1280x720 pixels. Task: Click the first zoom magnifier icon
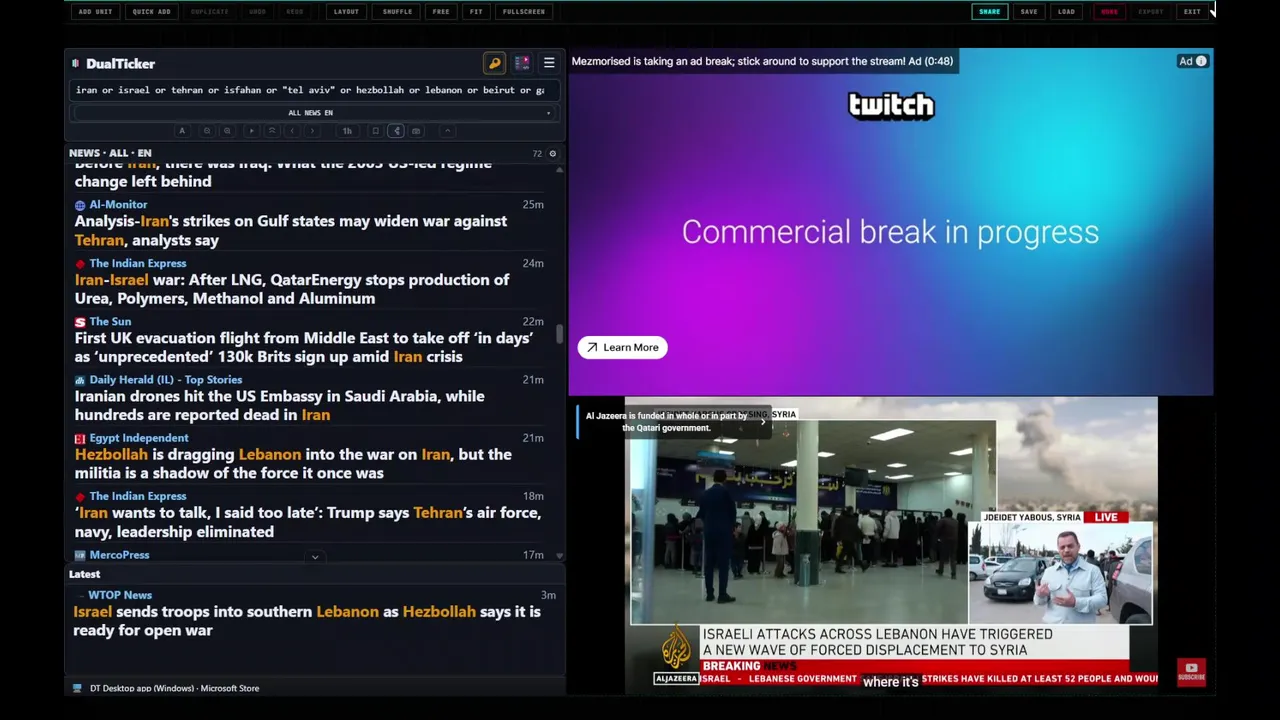tap(207, 131)
